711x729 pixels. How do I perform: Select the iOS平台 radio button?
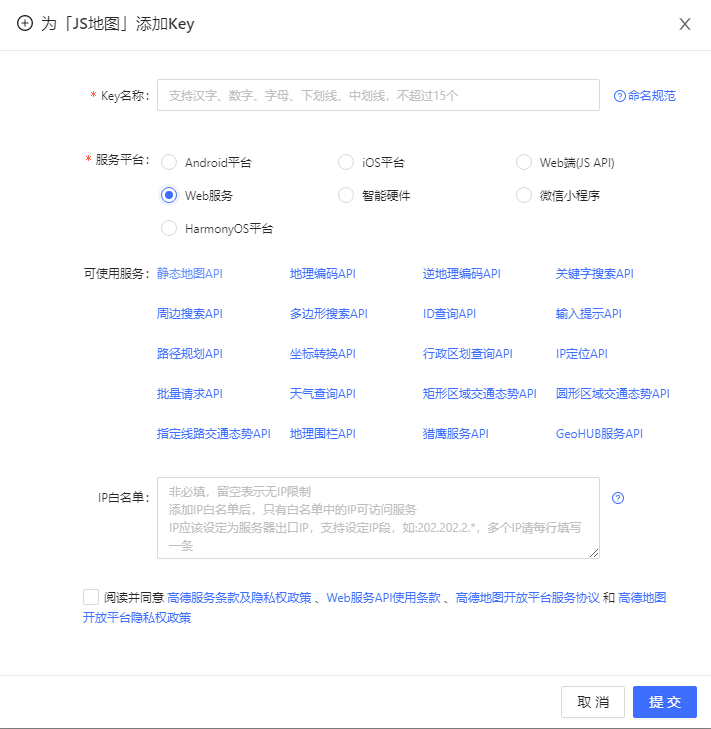pyautogui.click(x=346, y=162)
